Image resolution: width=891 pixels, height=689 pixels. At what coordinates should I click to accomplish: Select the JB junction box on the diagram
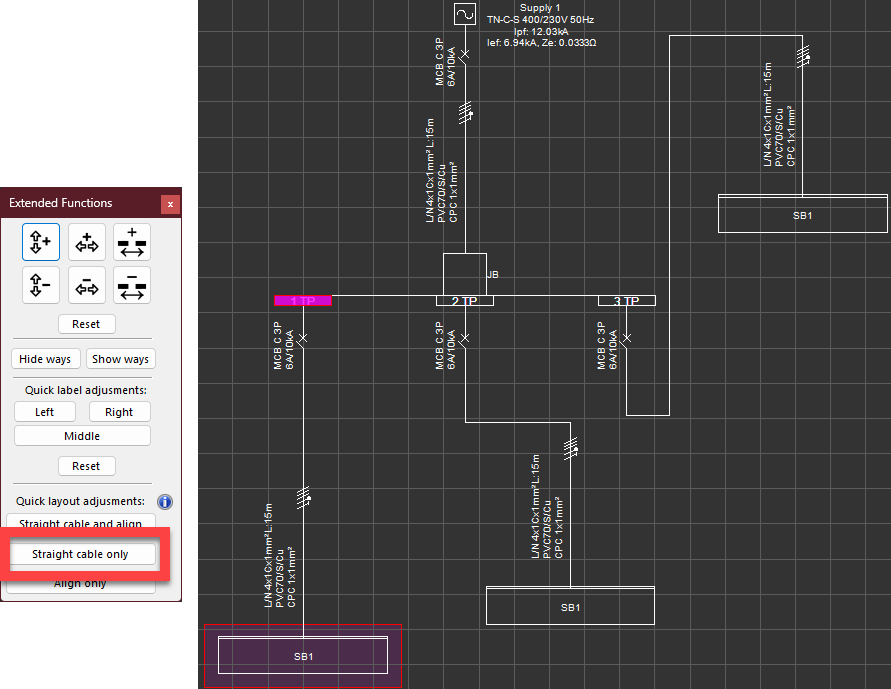click(464, 273)
